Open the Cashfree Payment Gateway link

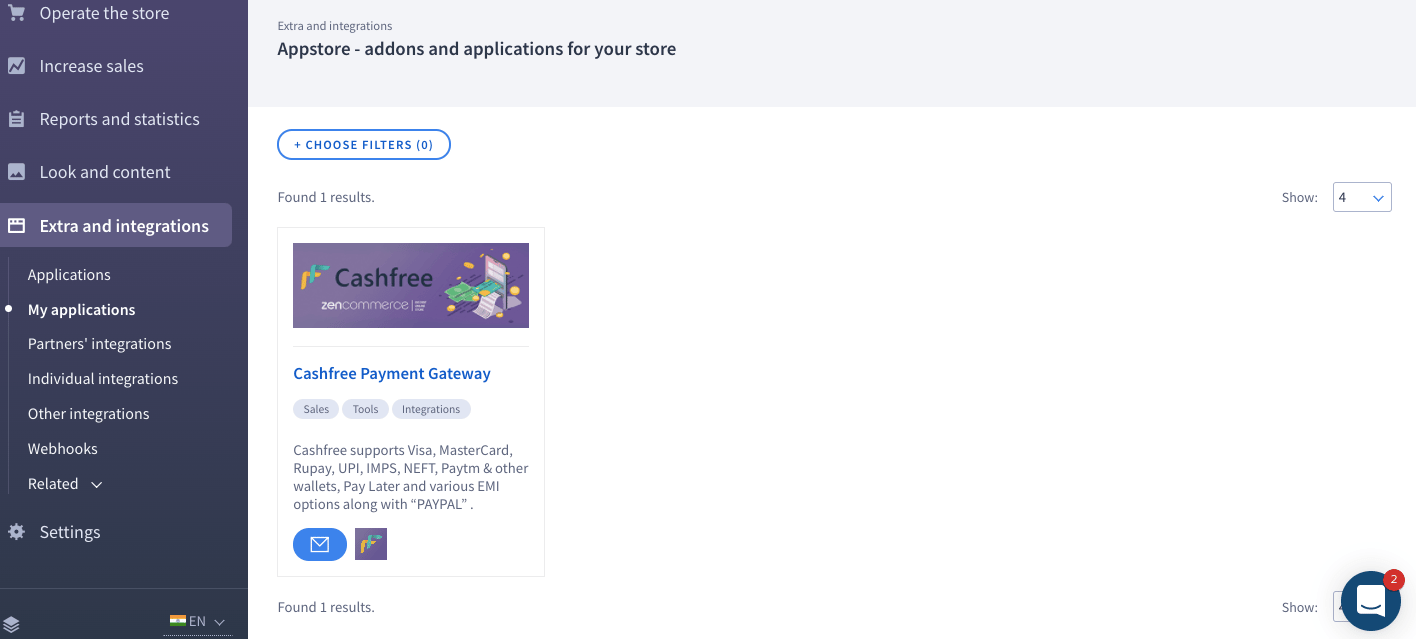pyautogui.click(x=392, y=373)
